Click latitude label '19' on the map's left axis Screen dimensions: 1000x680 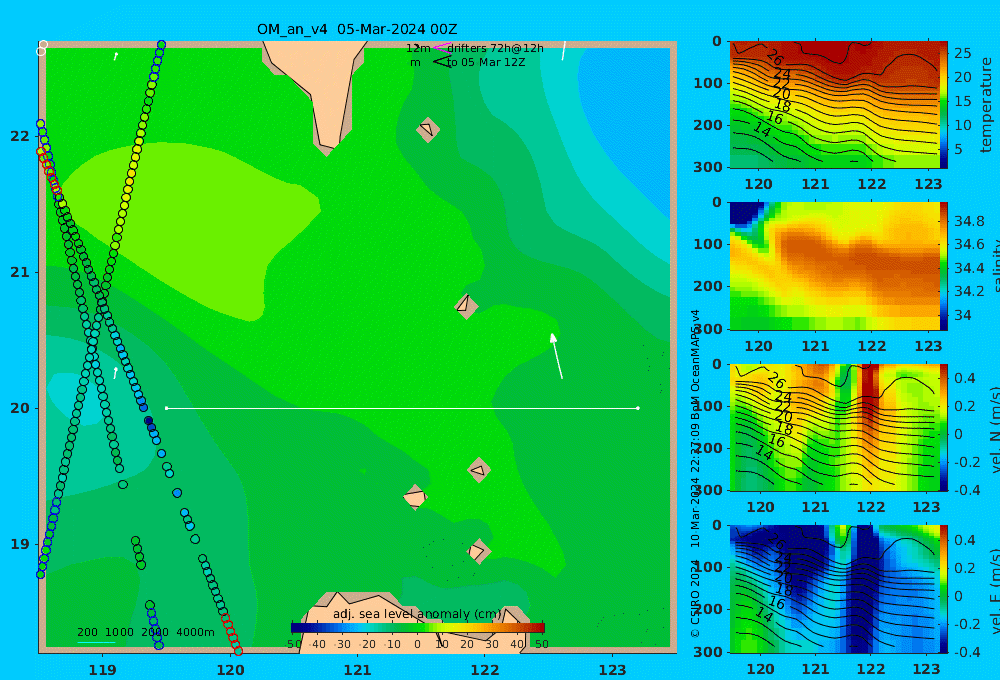[20, 544]
